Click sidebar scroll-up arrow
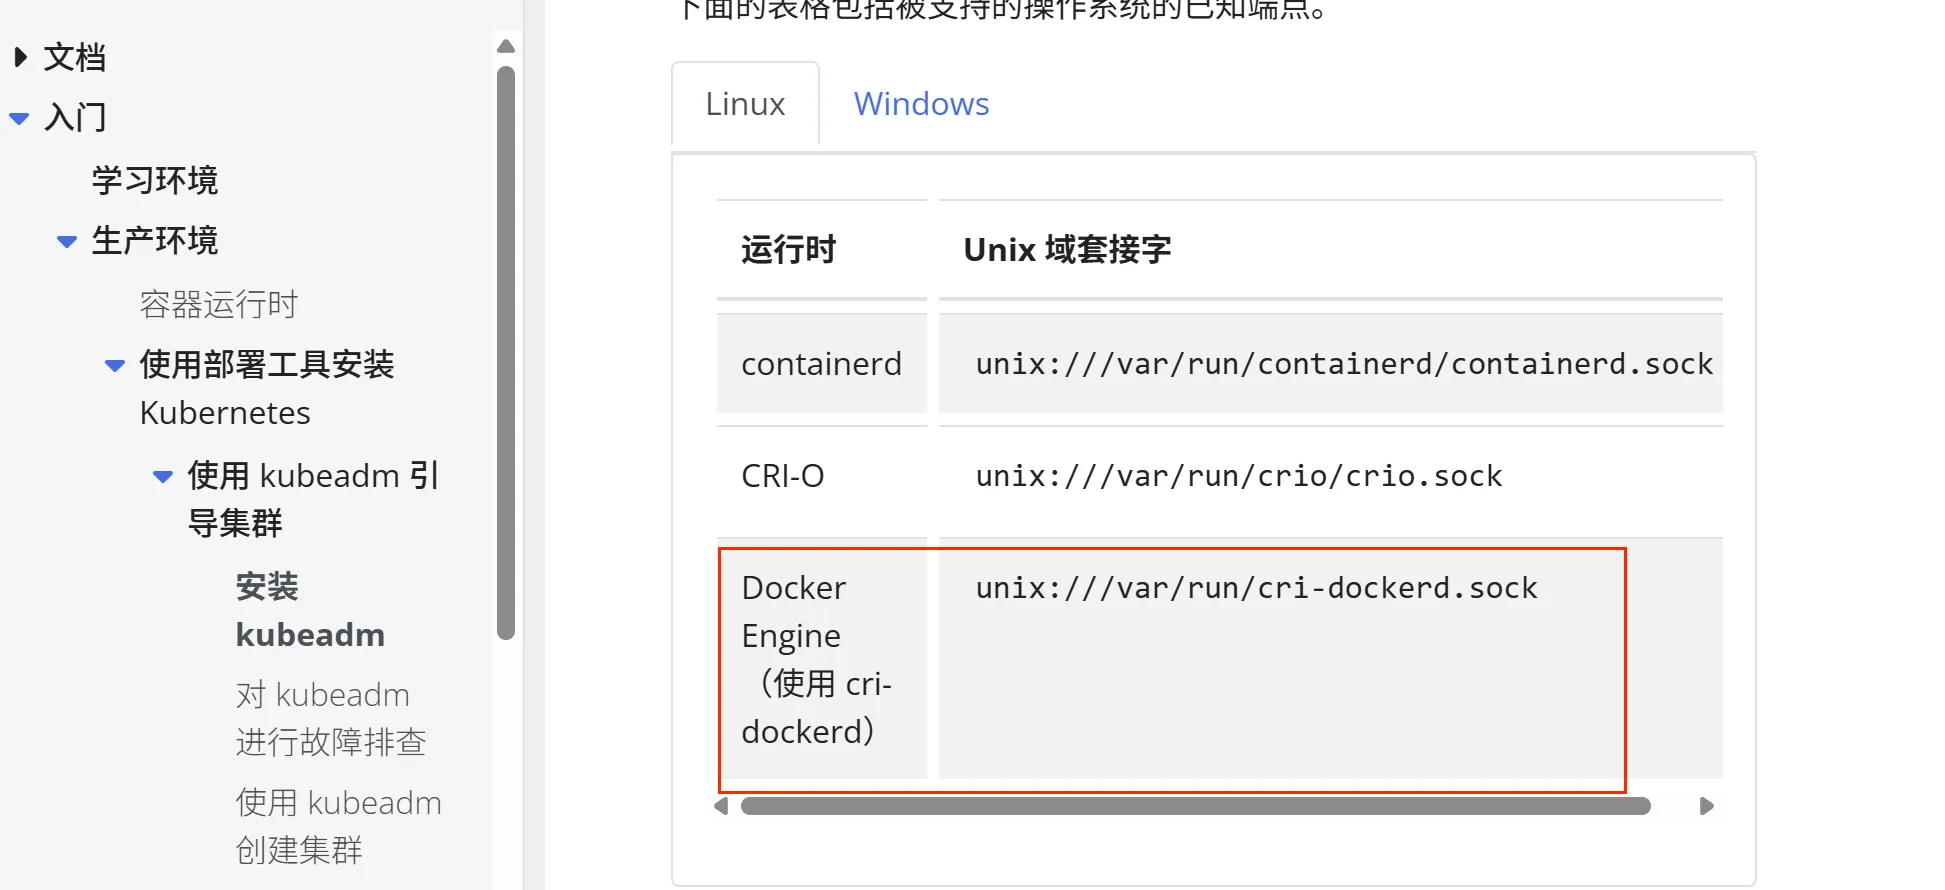 [506, 46]
